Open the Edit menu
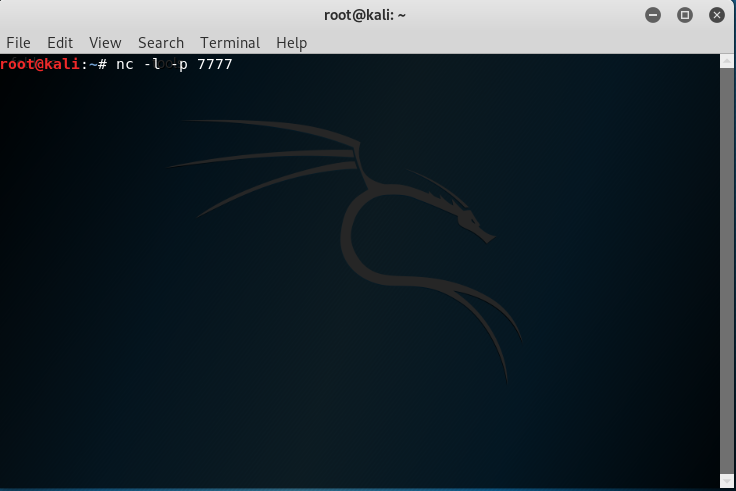Viewport: 736px width, 491px height. pyautogui.click(x=60, y=43)
